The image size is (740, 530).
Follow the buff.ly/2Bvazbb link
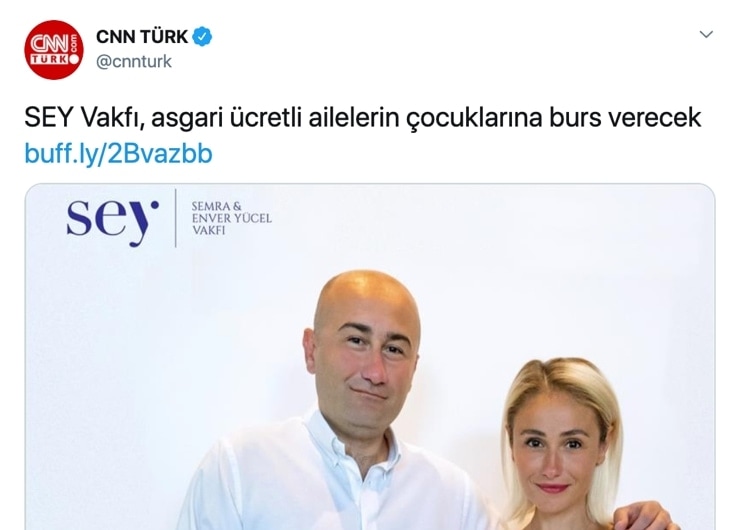(118, 154)
